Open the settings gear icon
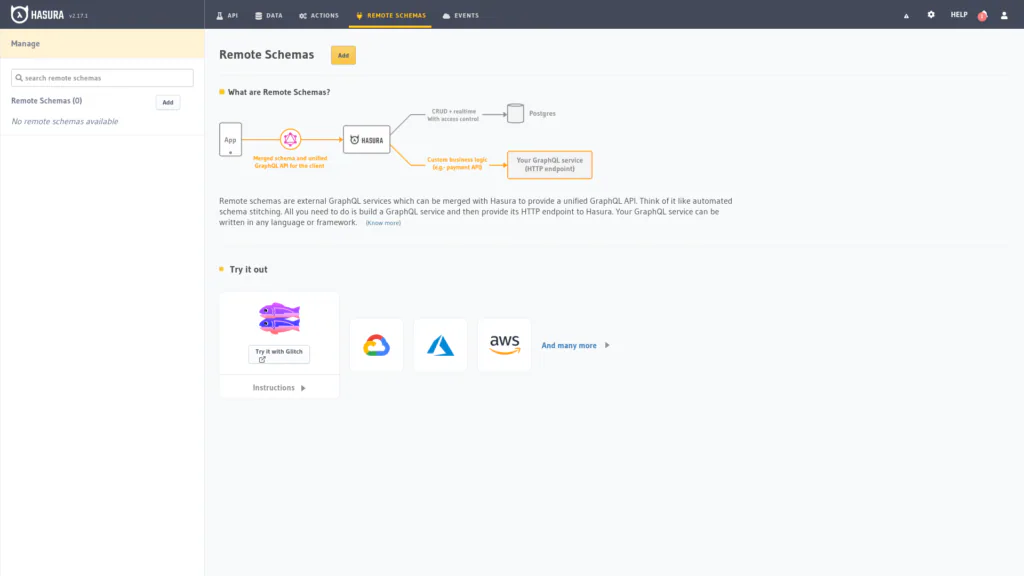Viewport: 1024px width, 576px height. click(x=931, y=14)
